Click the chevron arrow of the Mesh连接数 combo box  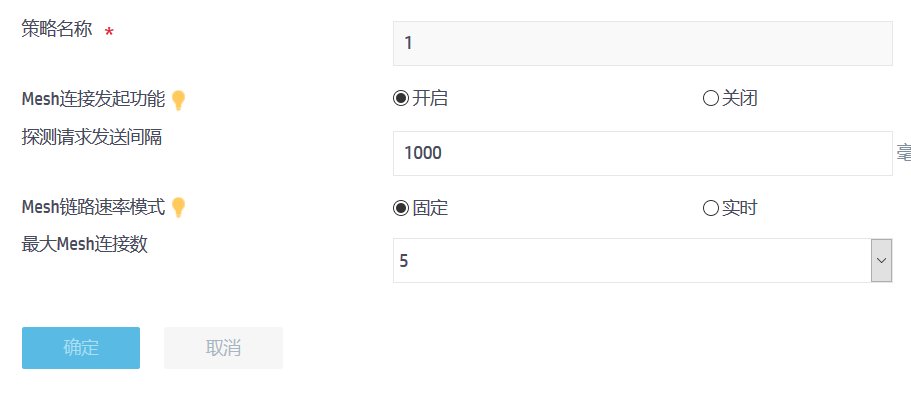point(881,260)
